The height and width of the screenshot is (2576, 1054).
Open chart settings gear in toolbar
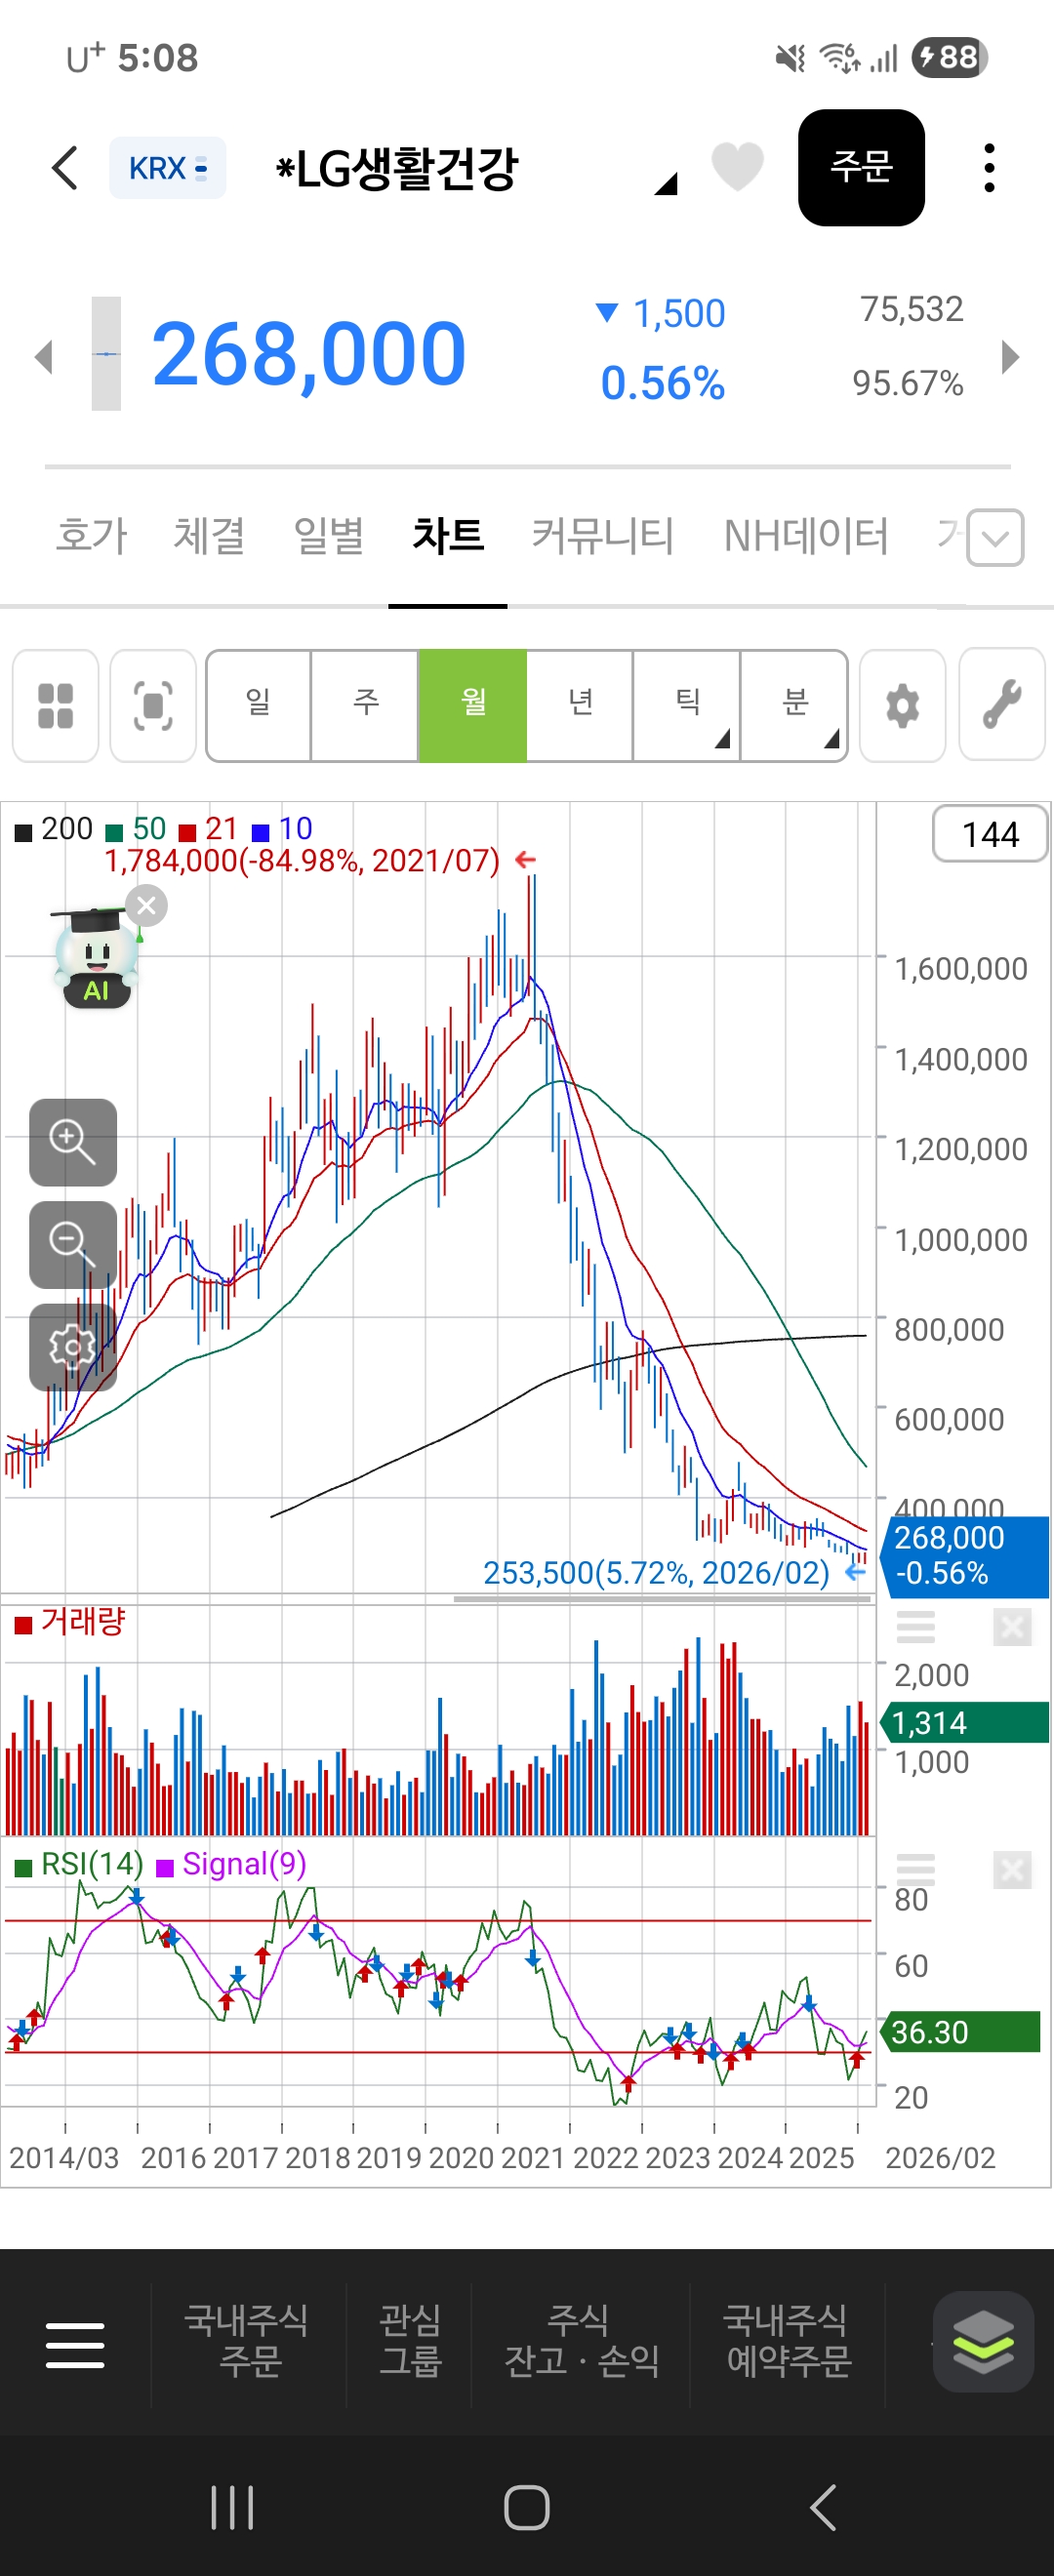tap(902, 705)
